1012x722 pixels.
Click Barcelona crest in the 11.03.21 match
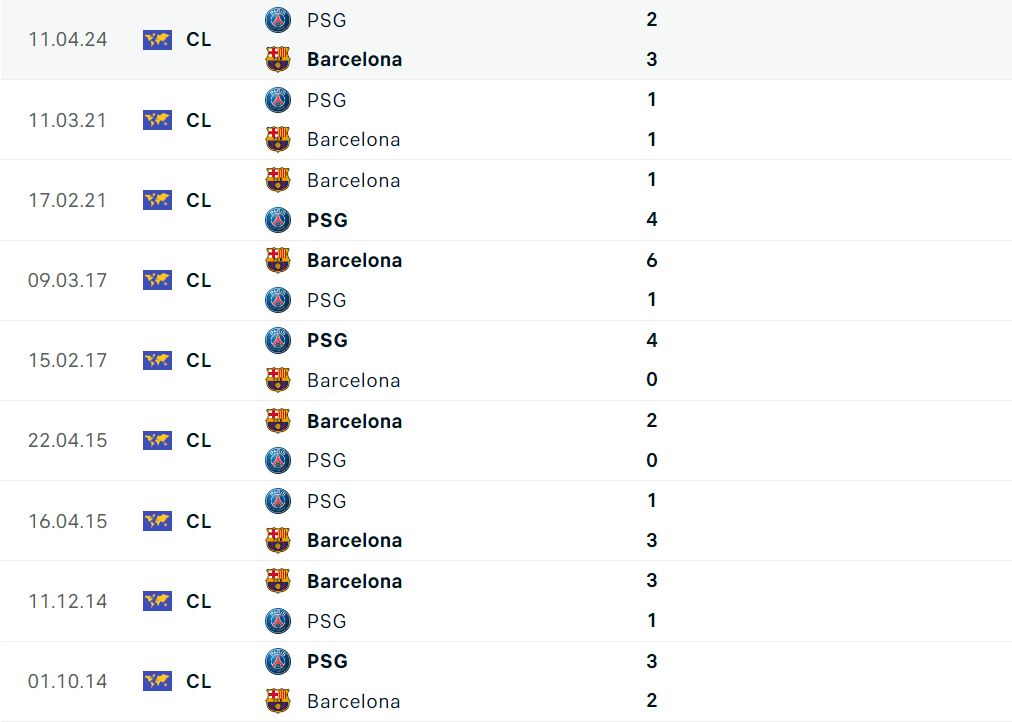pyautogui.click(x=277, y=140)
